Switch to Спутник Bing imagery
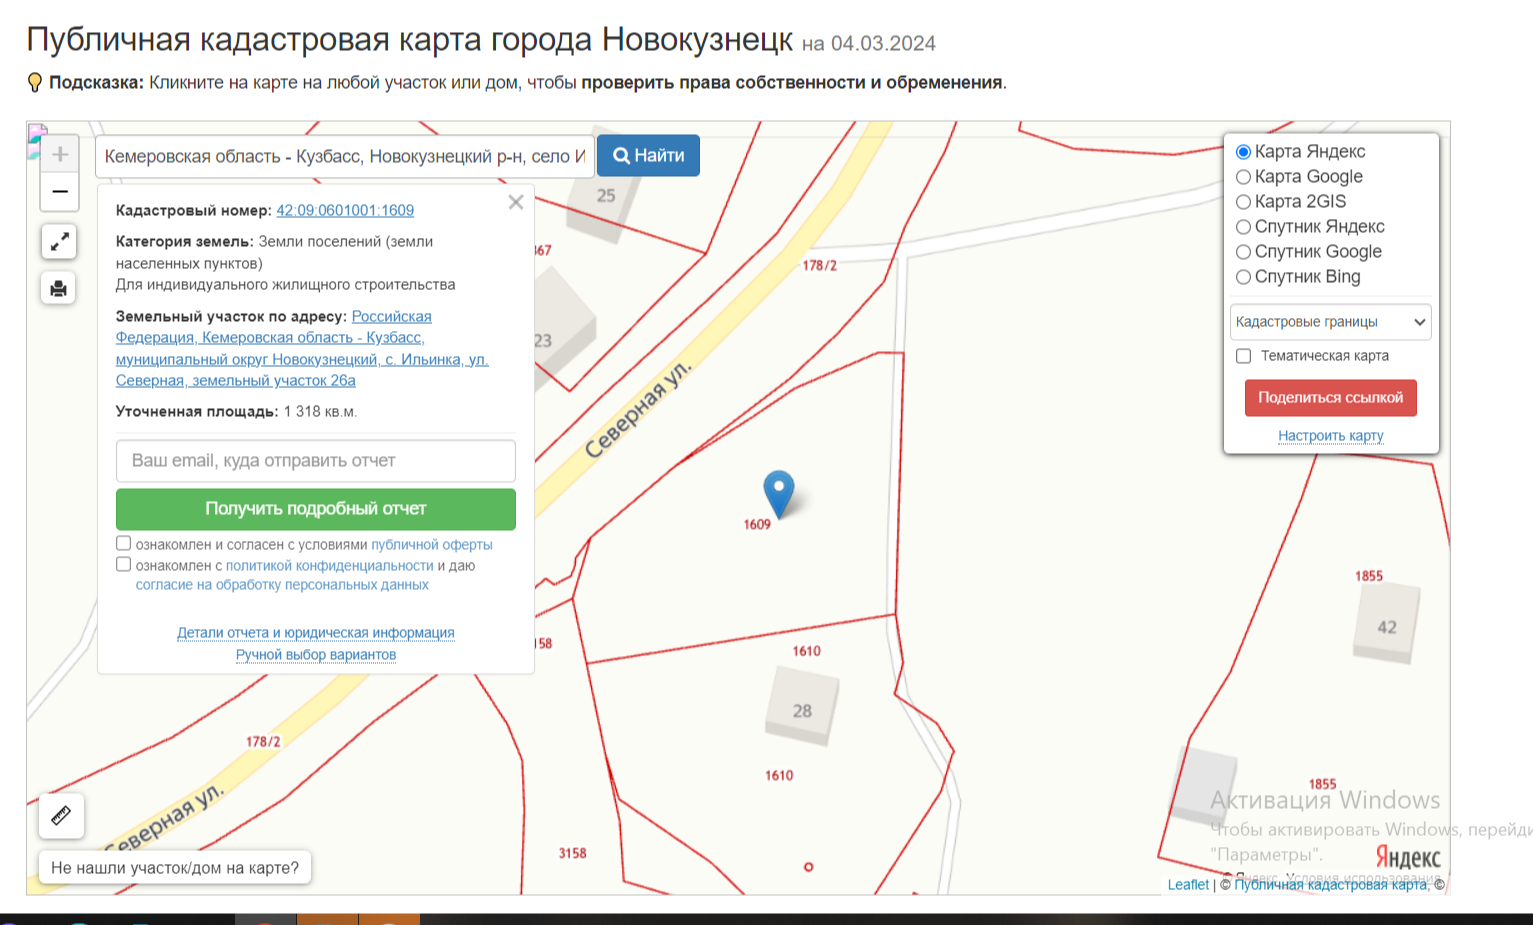This screenshot has width=1533, height=925. (x=1243, y=277)
